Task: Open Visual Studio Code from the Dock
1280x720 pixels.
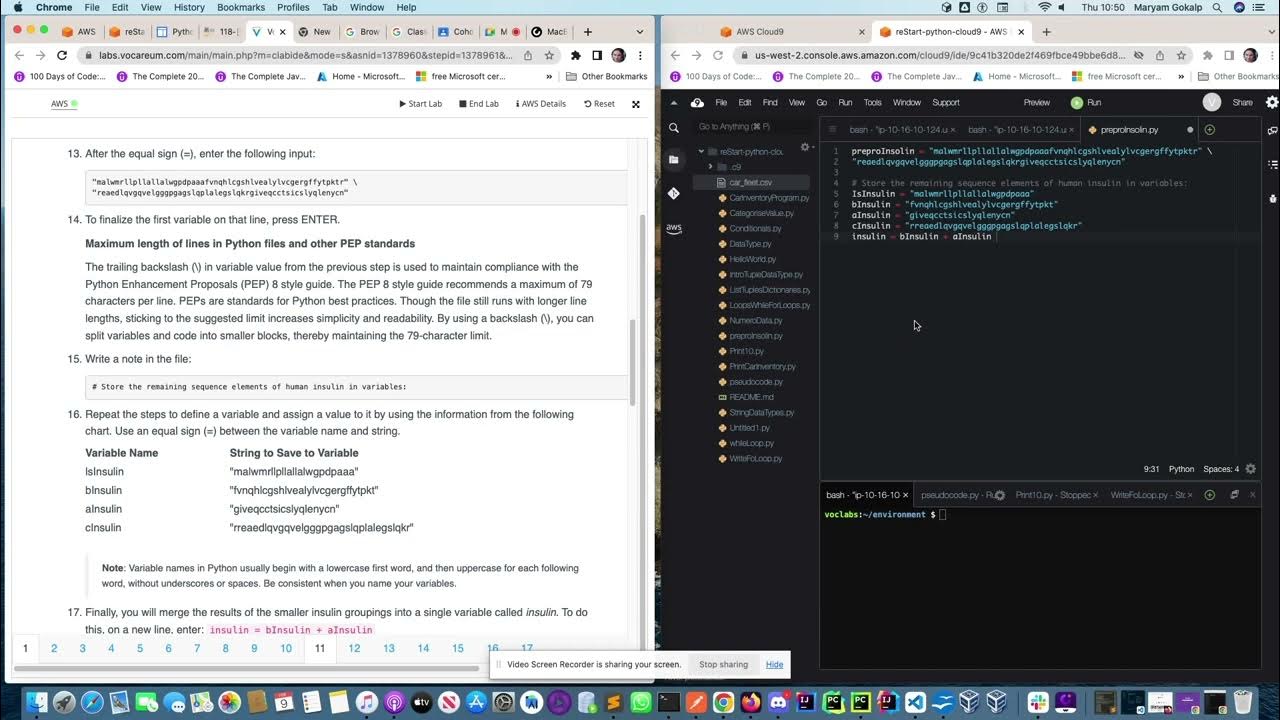Action: click(x=916, y=702)
